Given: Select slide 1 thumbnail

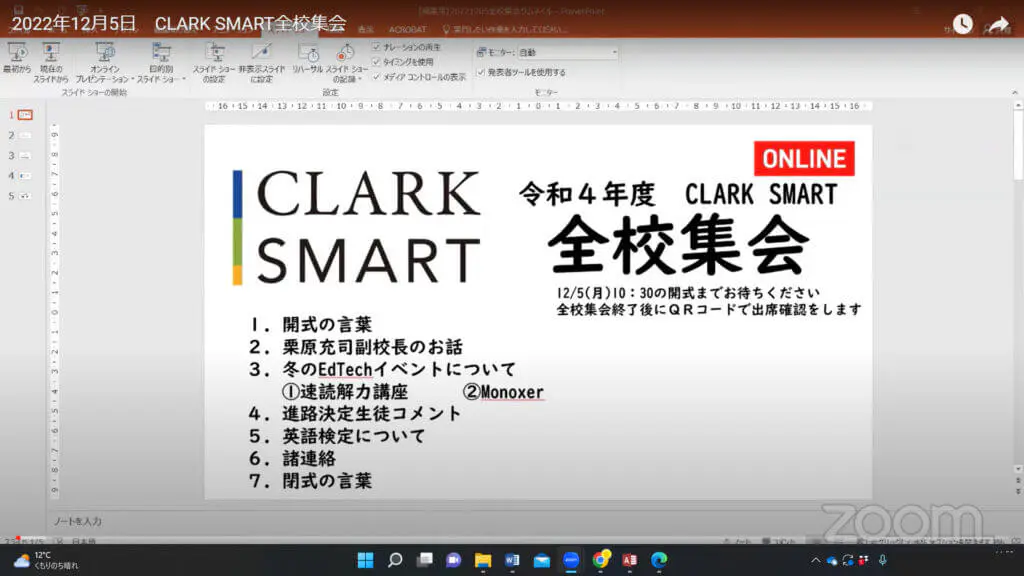Looking at the screenshot, I should click(25, 115).
